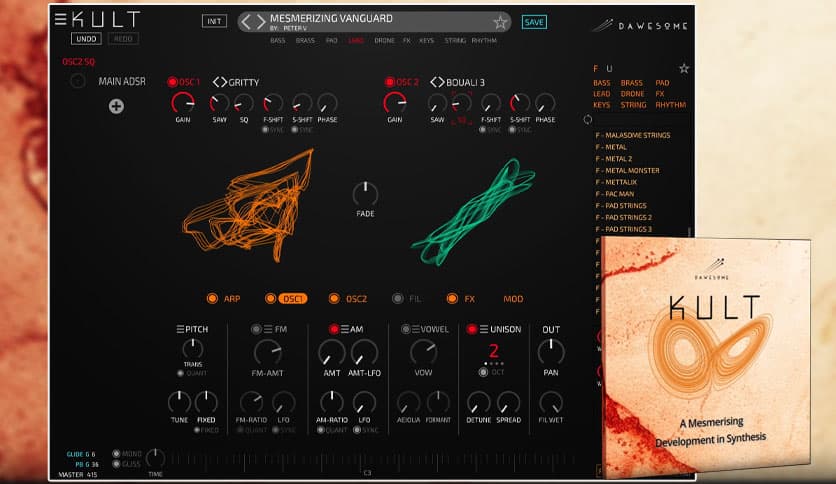Screen dimensions: 836x484
Task: Add an envelope with the plus icon
Action: (x=116, y=106)
